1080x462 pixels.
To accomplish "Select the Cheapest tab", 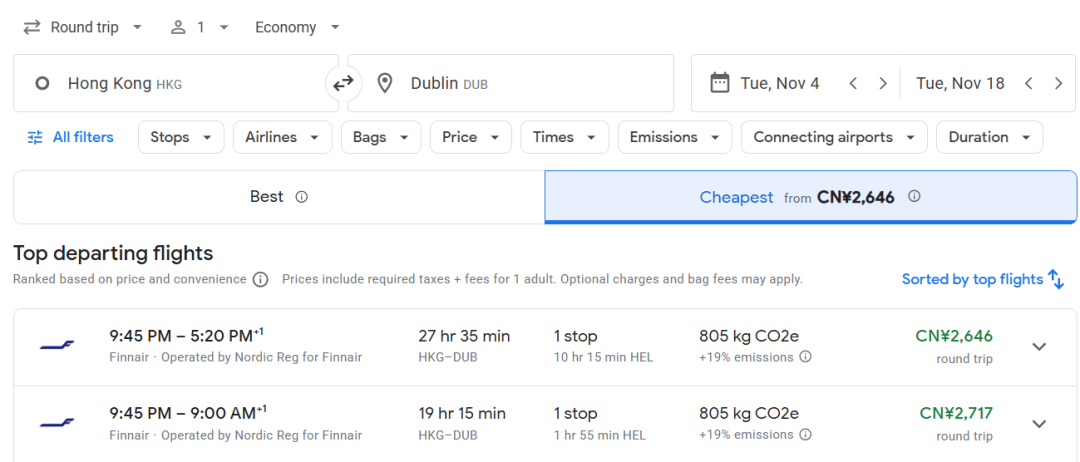I will click(810, 197).
